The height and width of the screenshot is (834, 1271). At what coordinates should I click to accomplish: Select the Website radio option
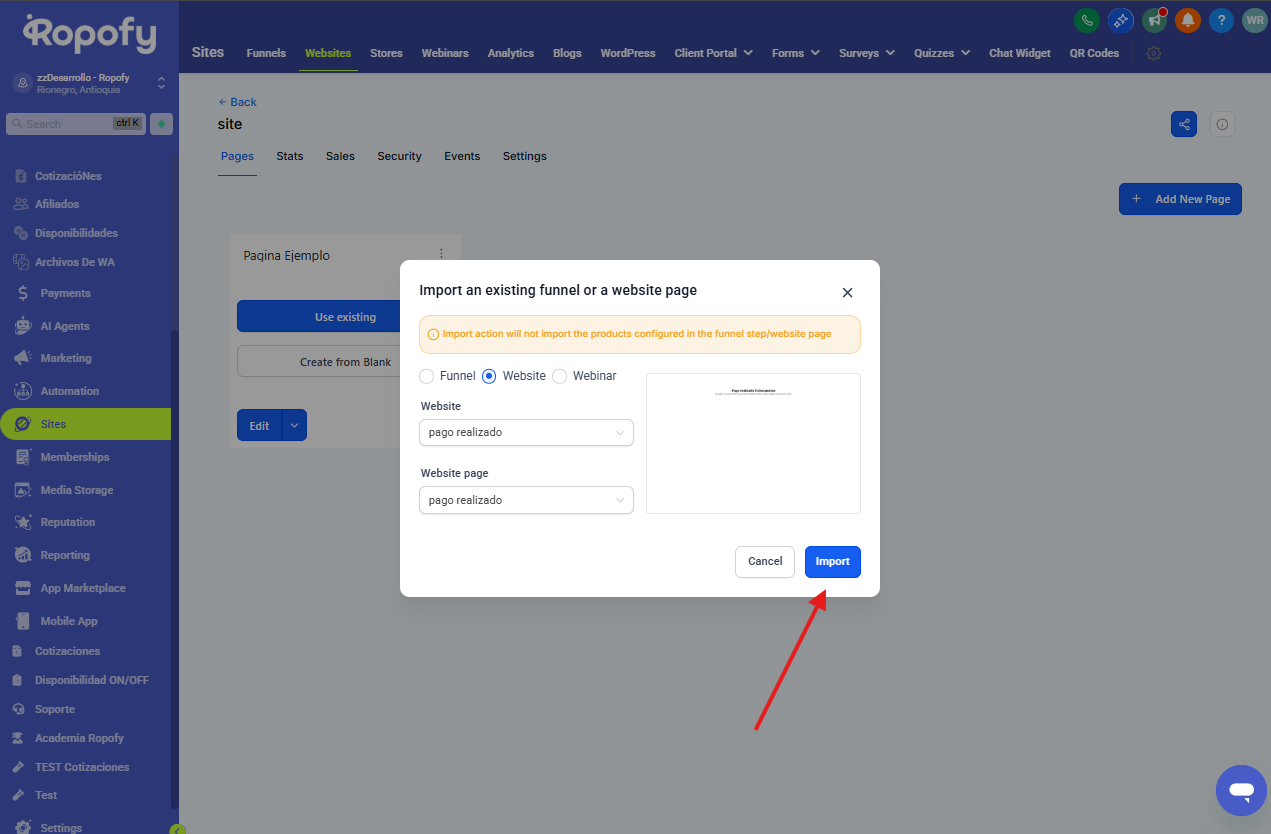(489, 376)
